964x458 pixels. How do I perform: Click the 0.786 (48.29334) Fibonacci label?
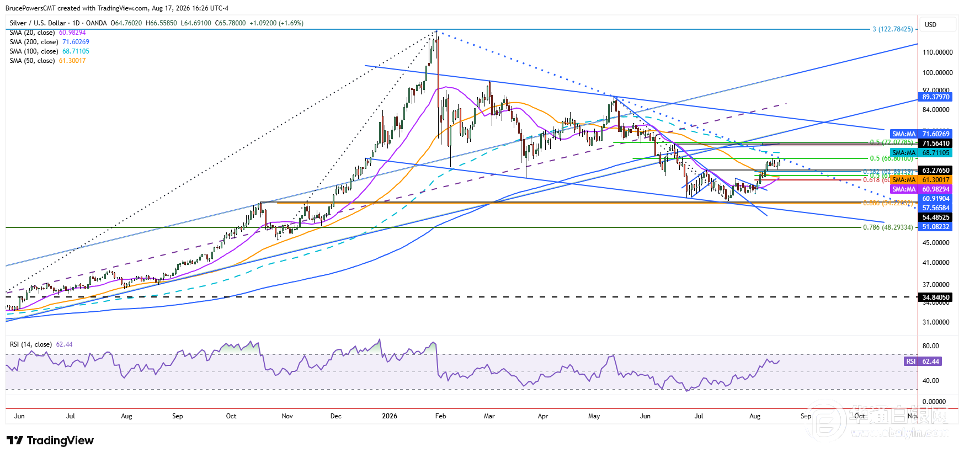(888, 227)
